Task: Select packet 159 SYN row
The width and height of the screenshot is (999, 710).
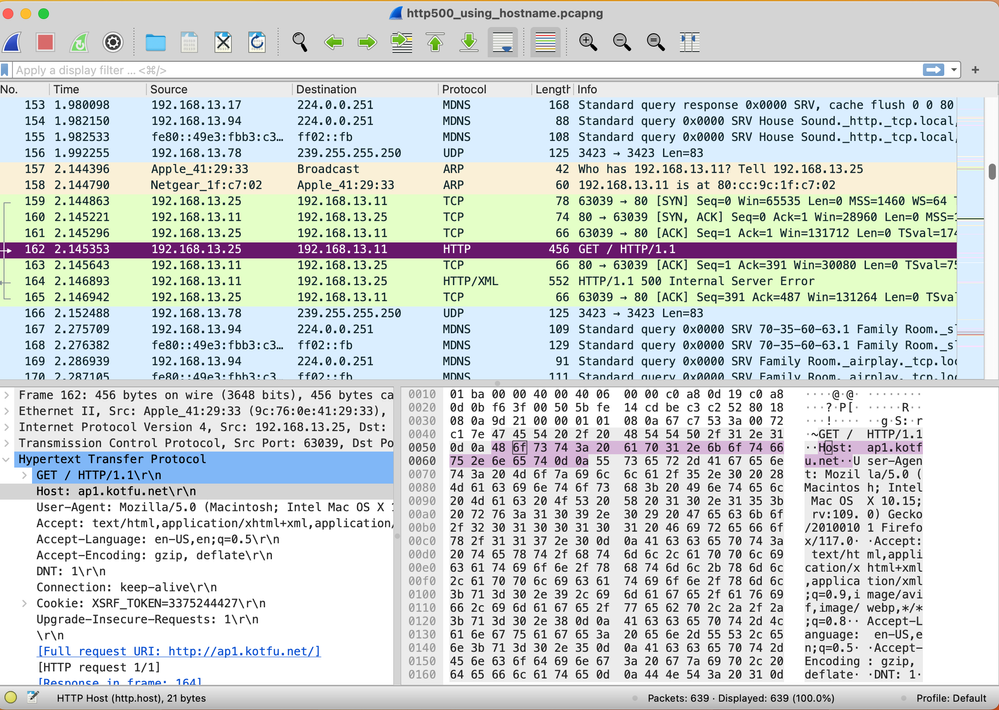Action: coord(478,201)
